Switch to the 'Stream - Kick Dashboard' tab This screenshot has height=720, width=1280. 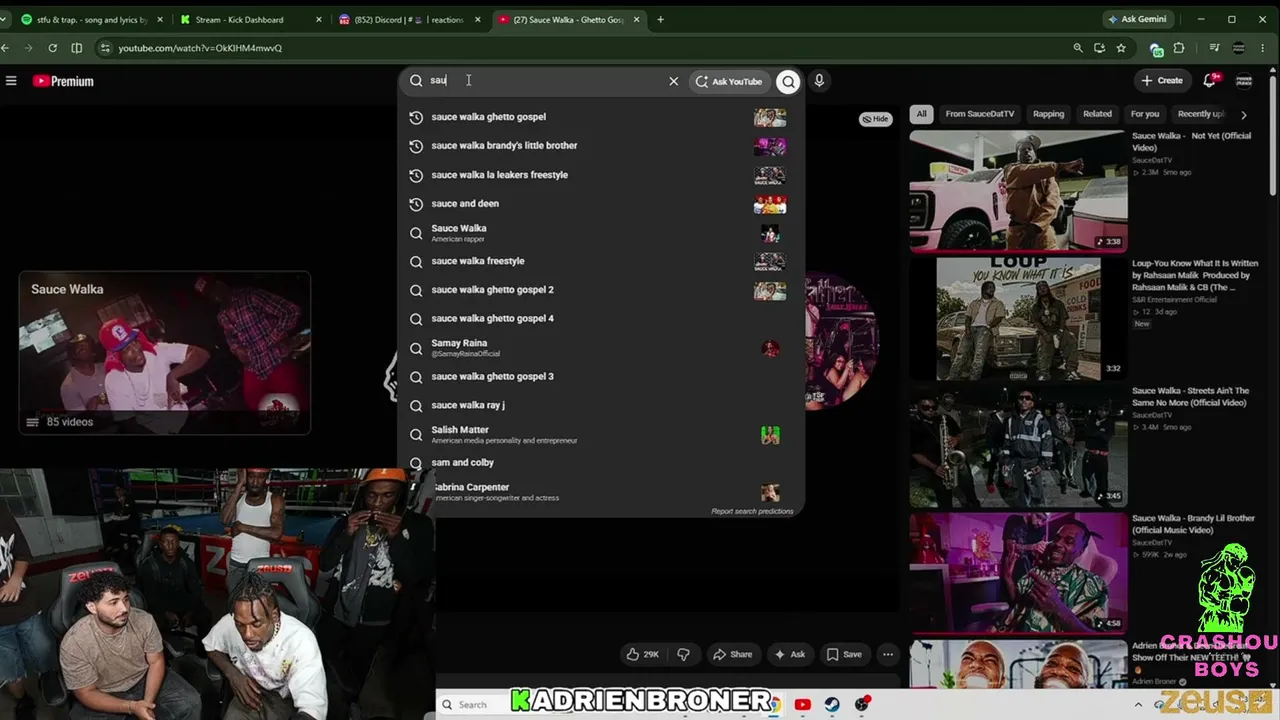[251, 19]
